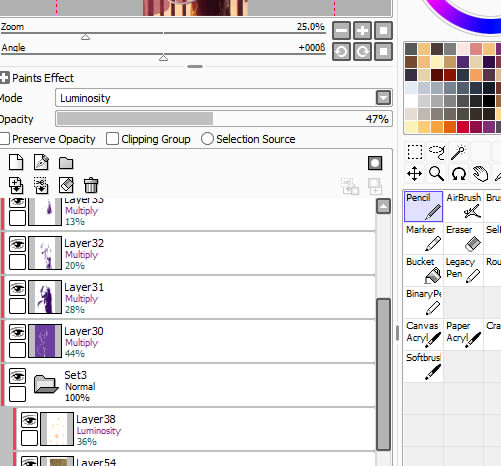Merge layer down icon
The image size is (501, 466).
41,185
